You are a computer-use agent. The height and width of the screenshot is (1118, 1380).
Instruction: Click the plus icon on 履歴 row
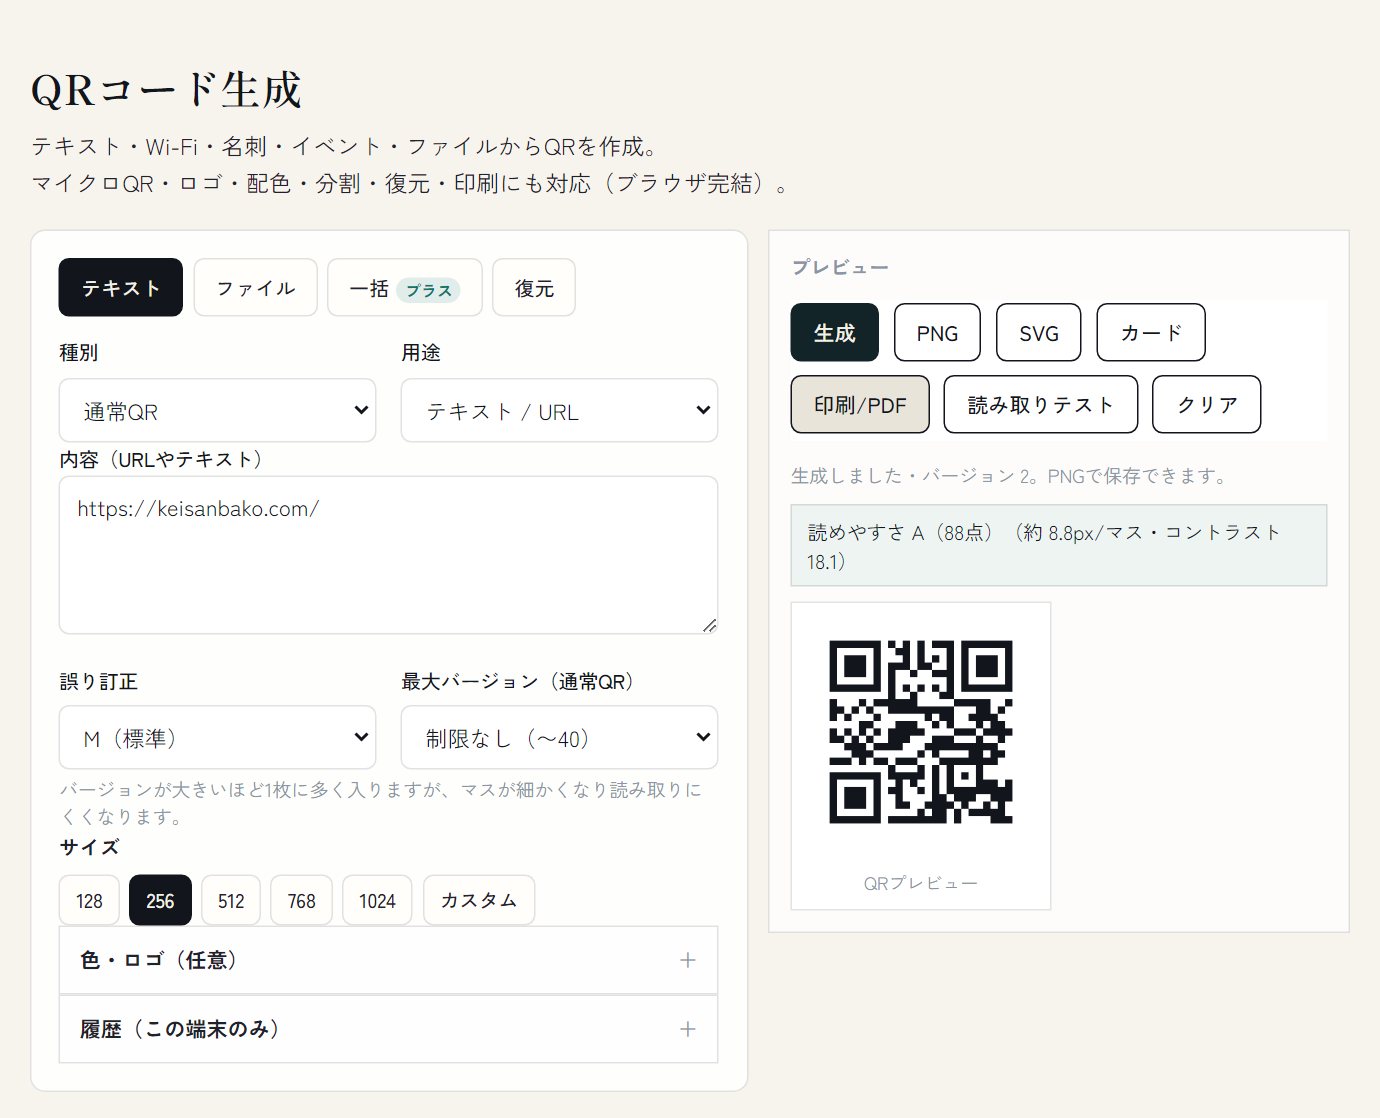tap(688, 1029)
